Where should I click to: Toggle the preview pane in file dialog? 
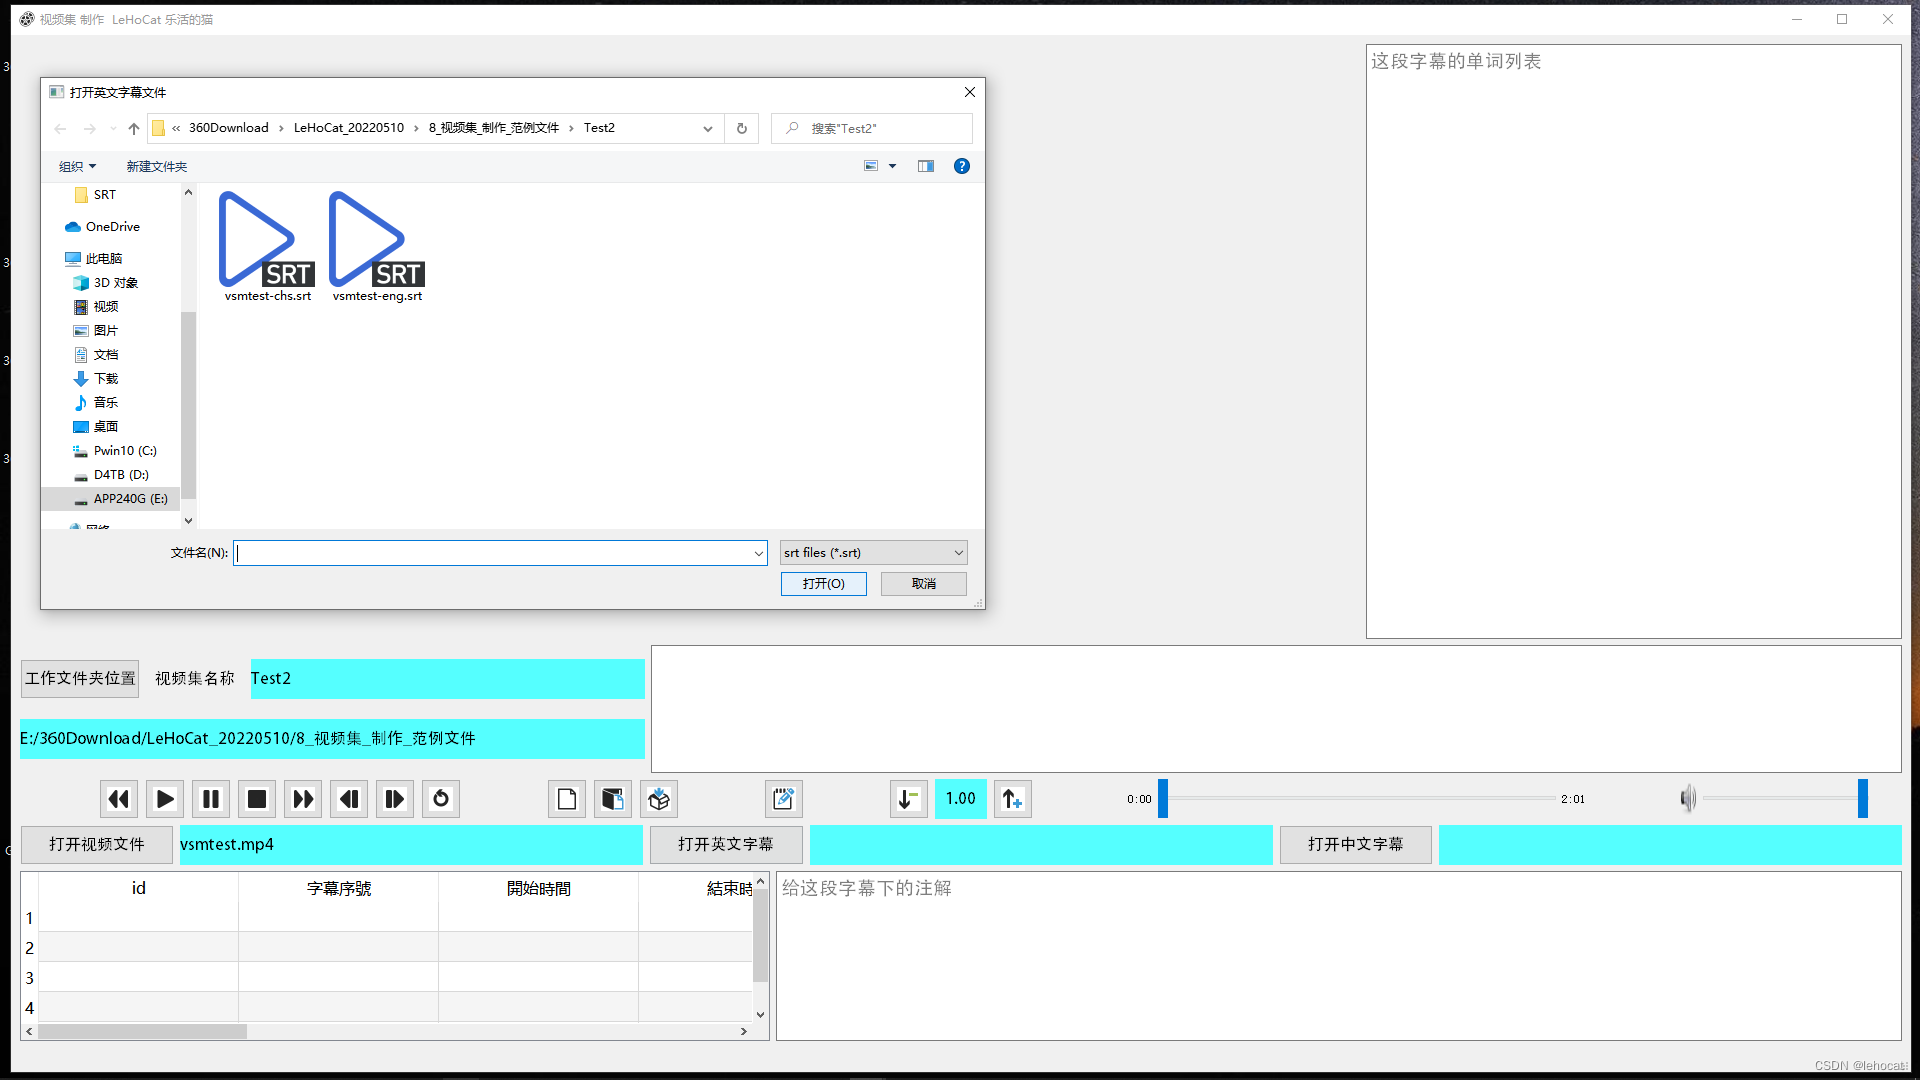coord(926,166)
